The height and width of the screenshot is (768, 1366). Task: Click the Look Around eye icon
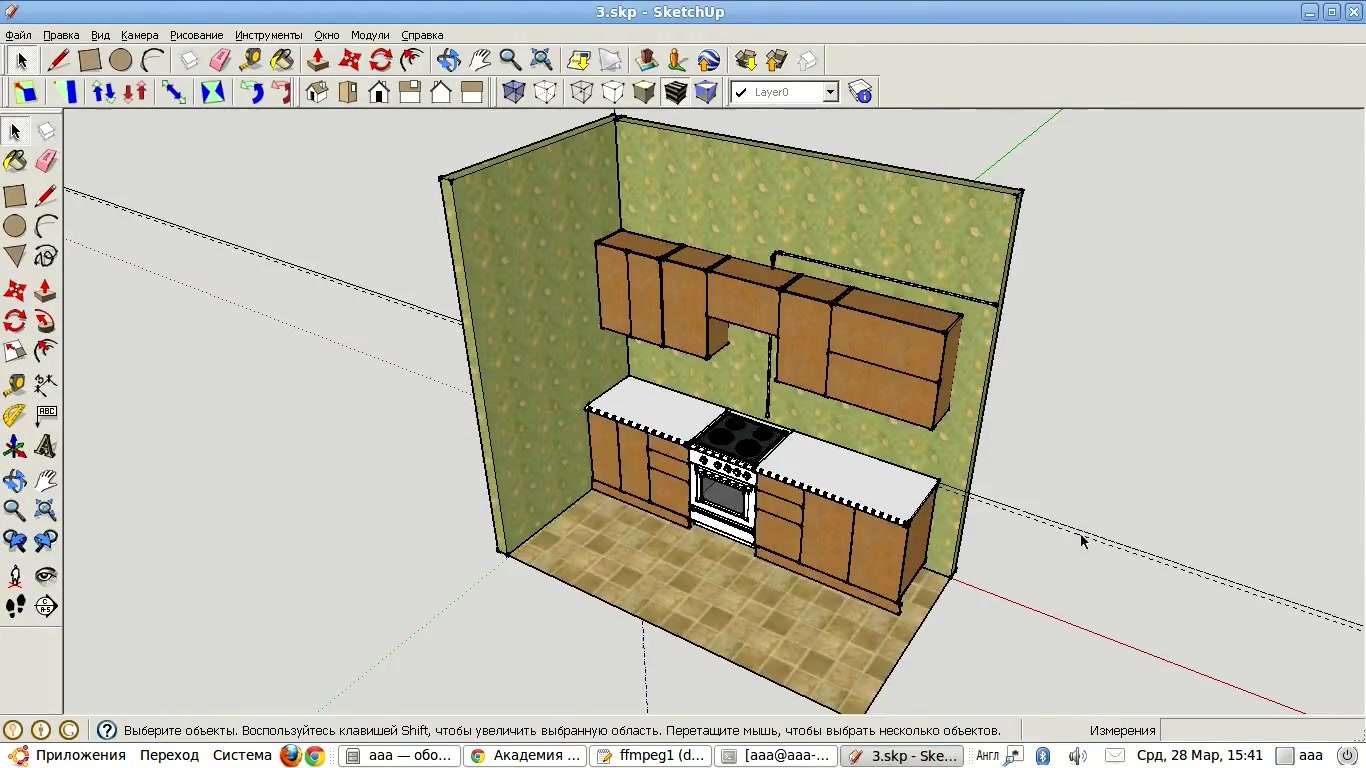pyautogui.click(x=46, y=576)
